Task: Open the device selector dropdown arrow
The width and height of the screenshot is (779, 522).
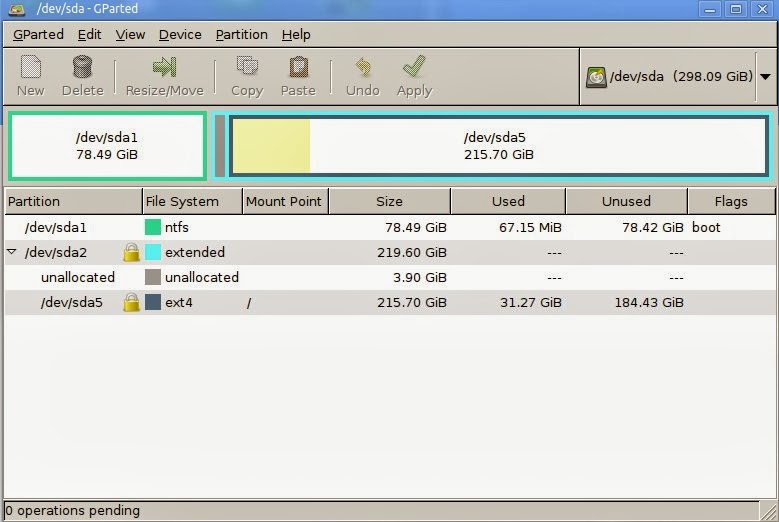Action: [766, 77]
